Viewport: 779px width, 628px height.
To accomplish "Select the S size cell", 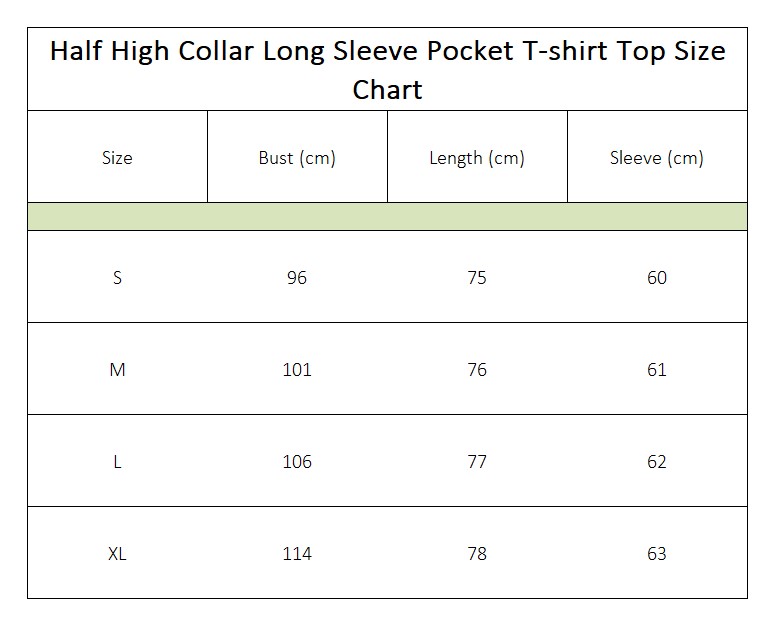I will [117, 277].
